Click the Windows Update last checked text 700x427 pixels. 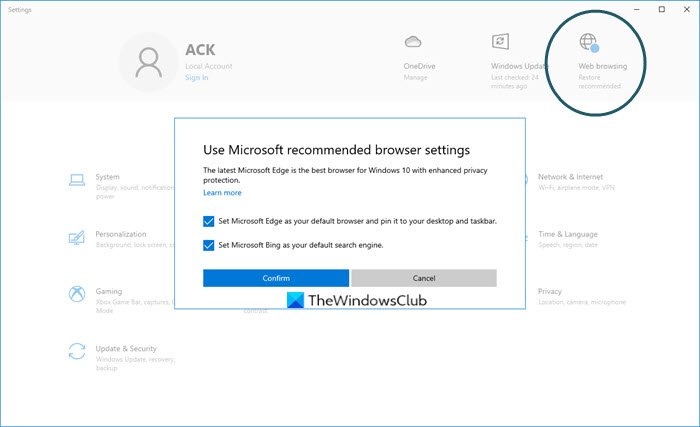pos(515,82)
